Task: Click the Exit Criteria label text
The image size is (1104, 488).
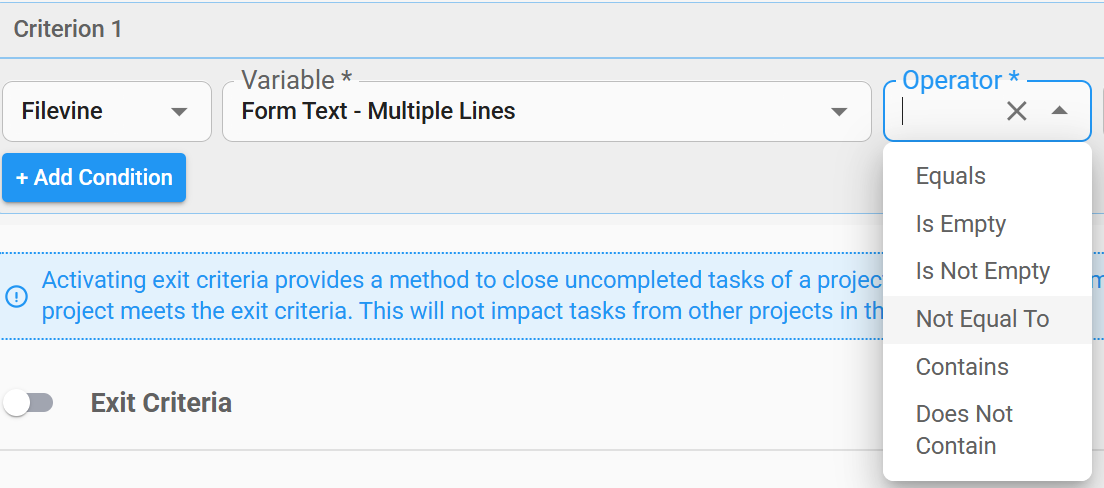Action: (161, 403)
